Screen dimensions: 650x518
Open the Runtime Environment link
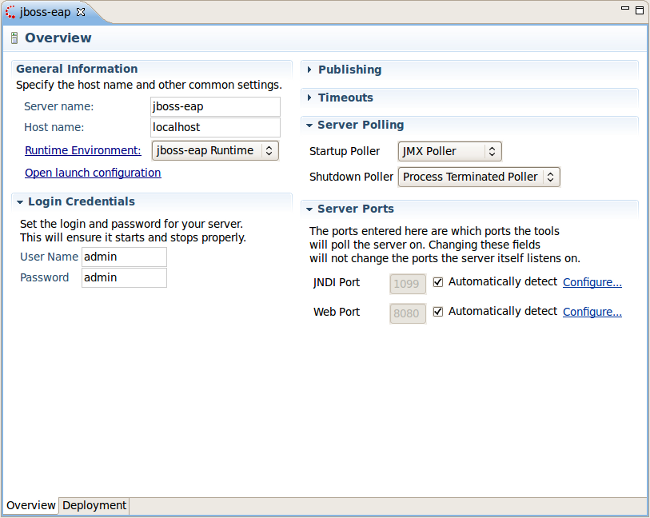click(83, 150)
